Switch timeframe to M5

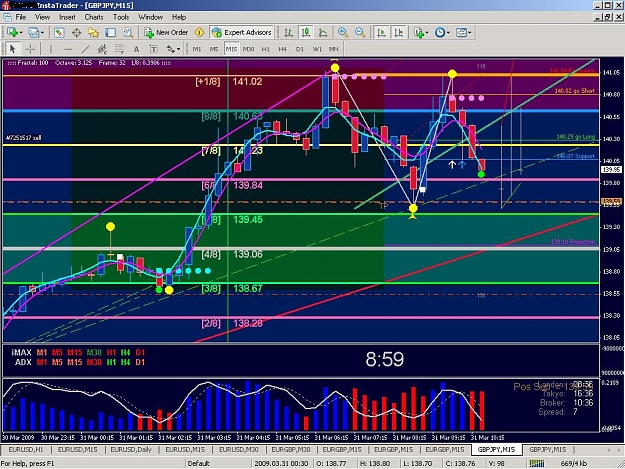pyautogui.click(x=214, y=49)
